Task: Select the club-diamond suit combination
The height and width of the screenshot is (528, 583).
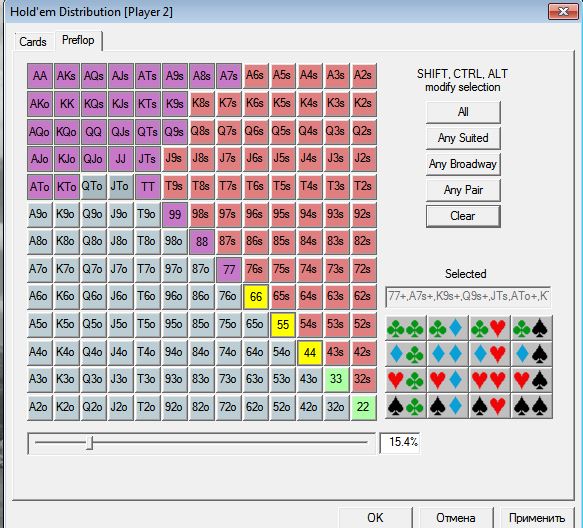Action: [448, 328]
